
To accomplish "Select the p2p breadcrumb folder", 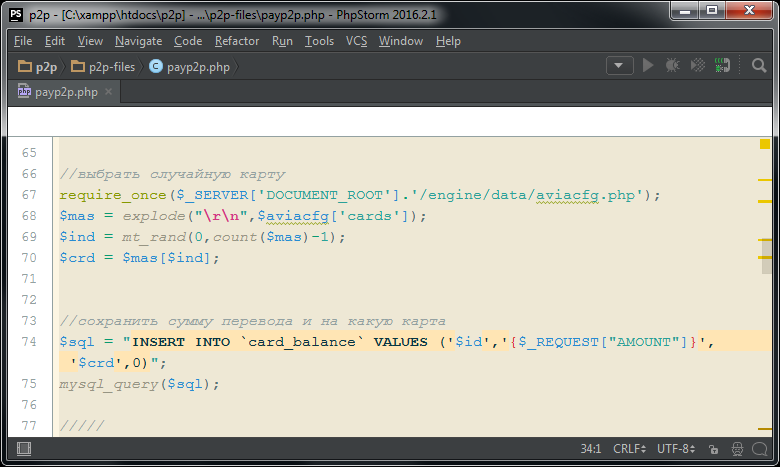I will click(x=37, y=67).
